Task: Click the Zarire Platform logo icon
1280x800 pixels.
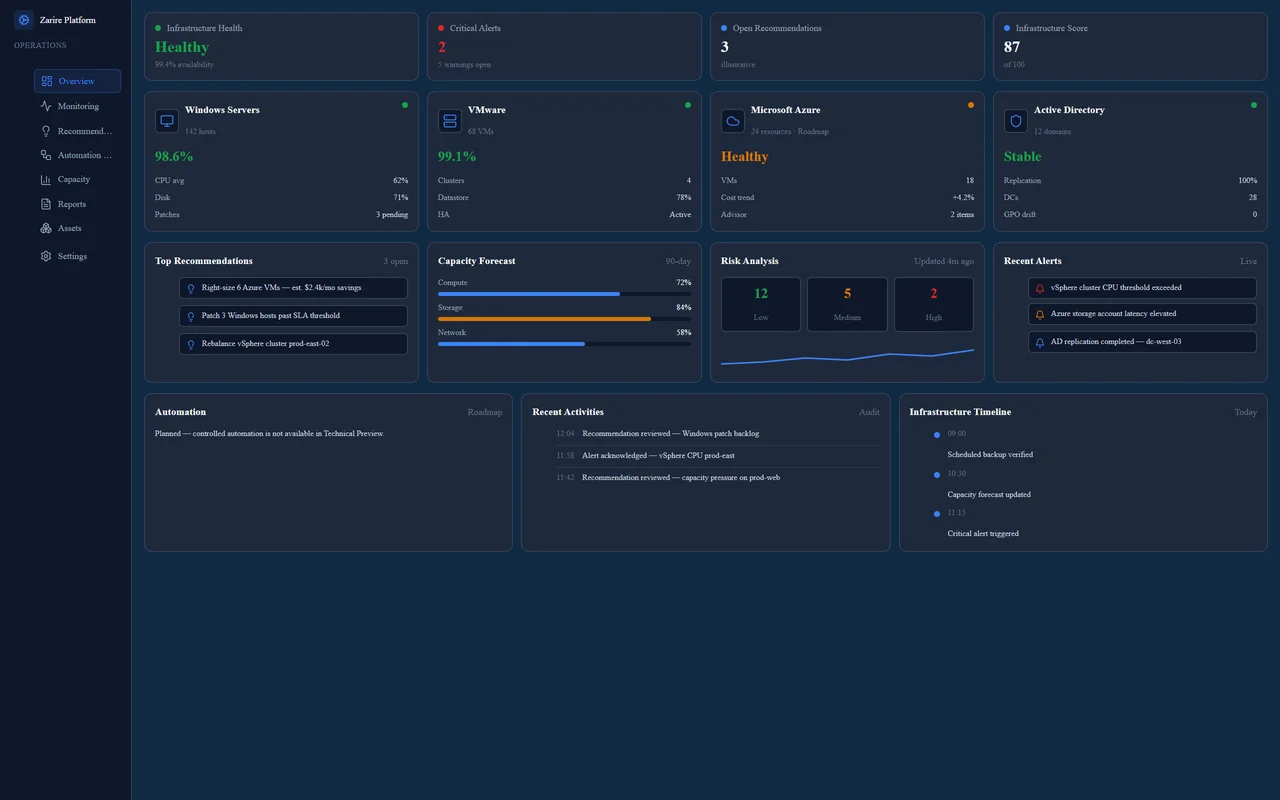Action: (24, 20)
